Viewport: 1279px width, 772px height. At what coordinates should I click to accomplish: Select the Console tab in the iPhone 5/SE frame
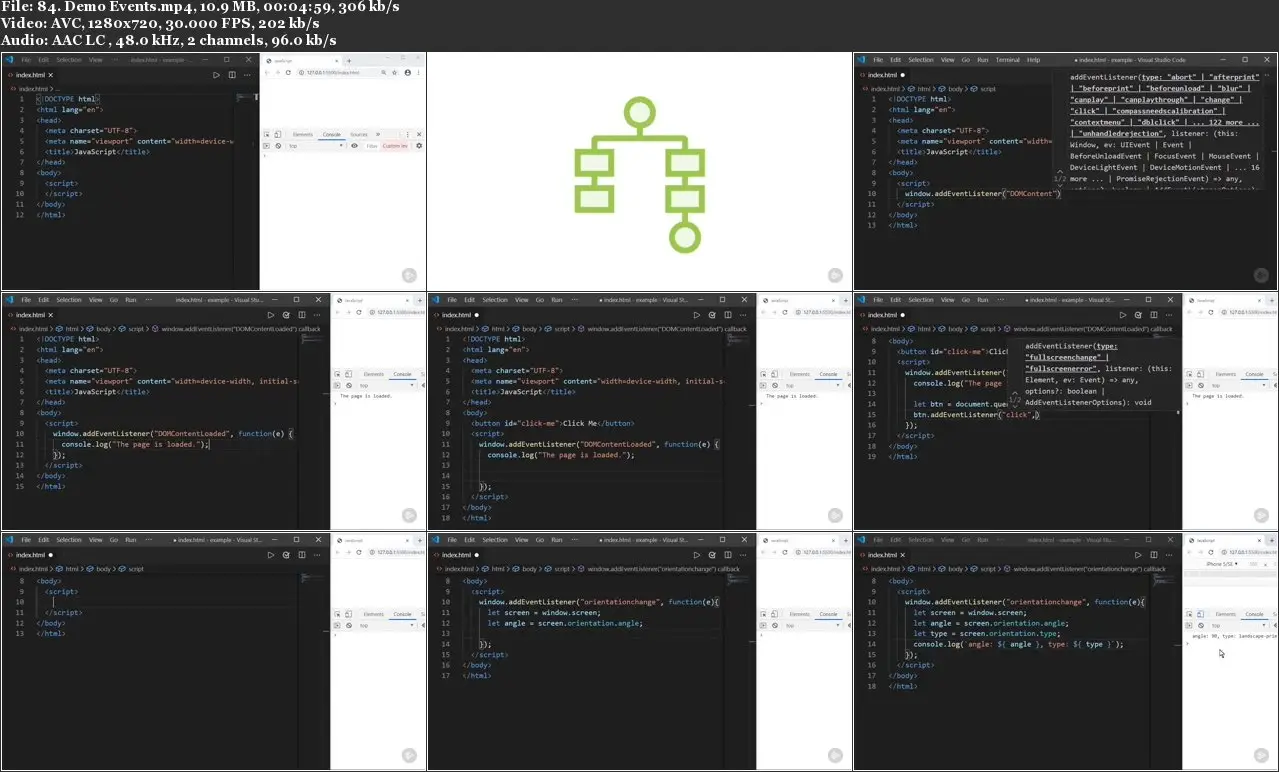(1254, 614)
